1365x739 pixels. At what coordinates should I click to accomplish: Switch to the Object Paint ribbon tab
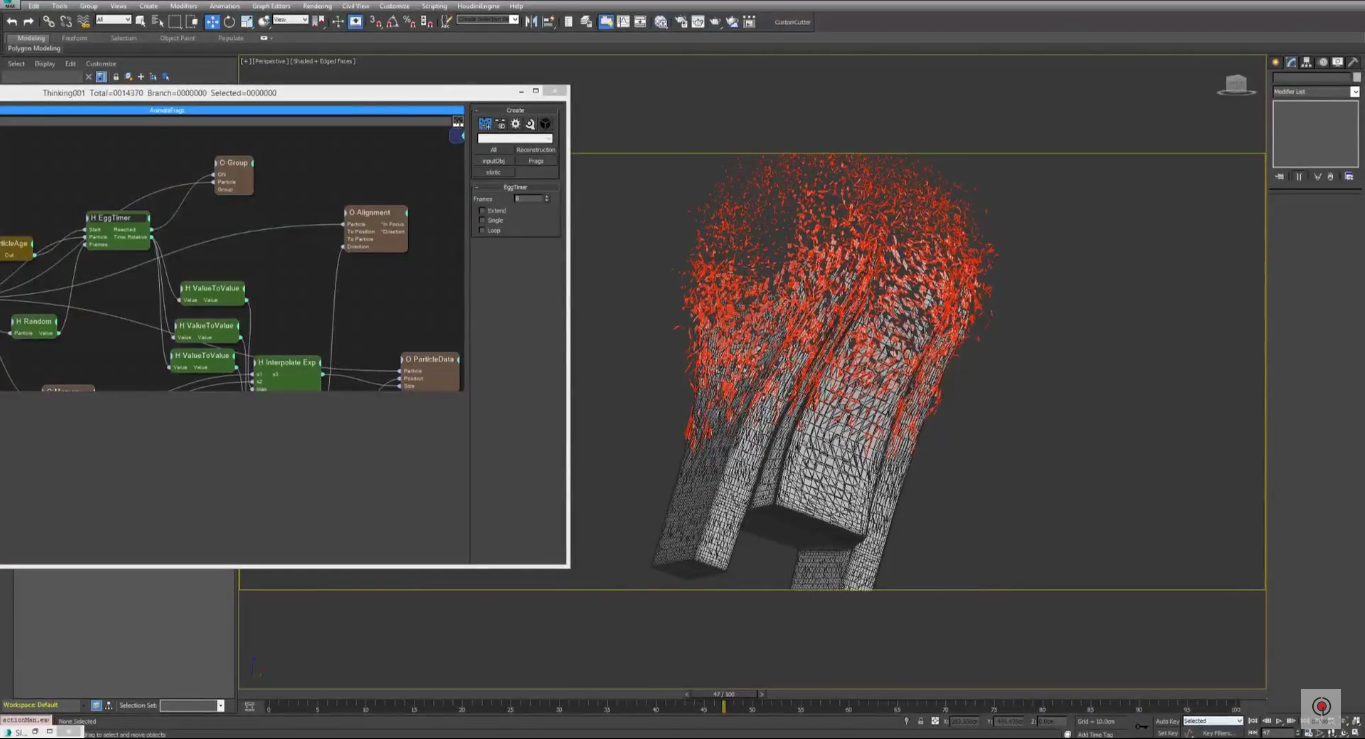coord(177,38)
